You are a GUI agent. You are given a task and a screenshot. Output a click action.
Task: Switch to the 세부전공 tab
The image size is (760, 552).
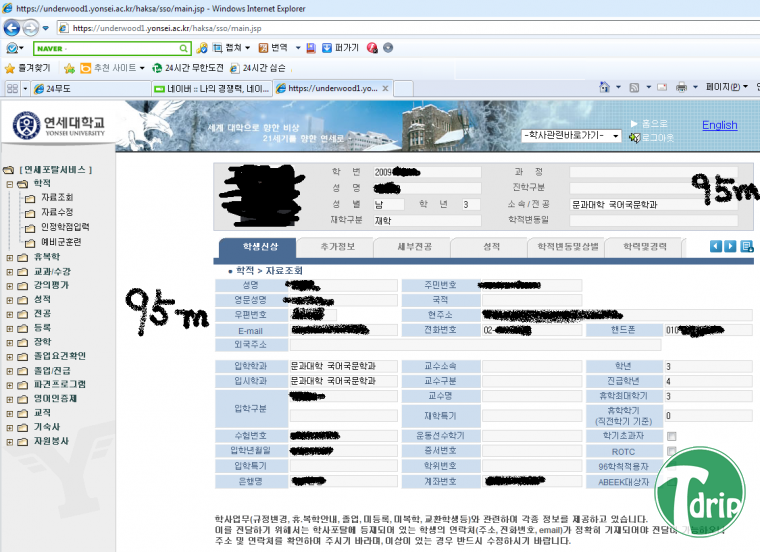(x=413, y=247)
